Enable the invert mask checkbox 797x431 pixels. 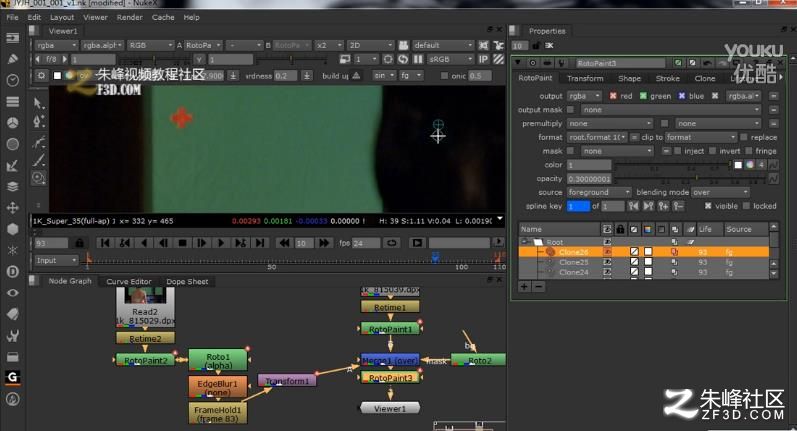[713, 151]
